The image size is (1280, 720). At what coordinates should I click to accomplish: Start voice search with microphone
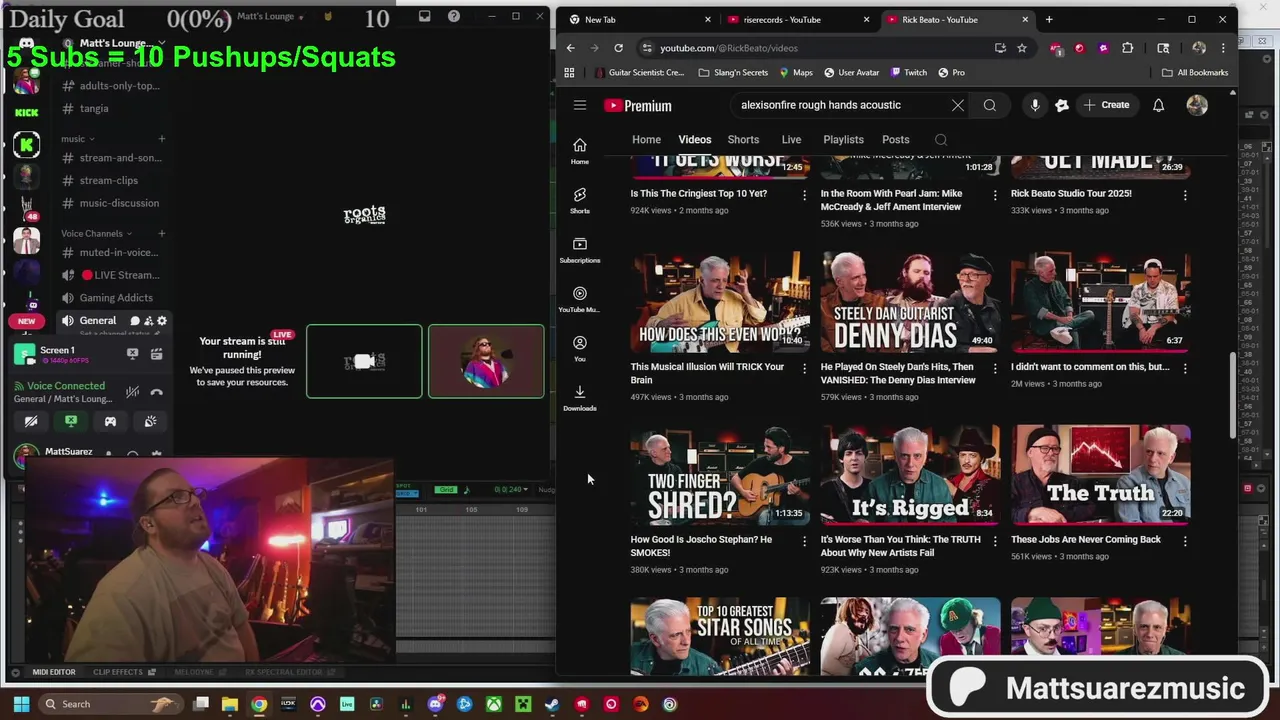[1035, 105]
